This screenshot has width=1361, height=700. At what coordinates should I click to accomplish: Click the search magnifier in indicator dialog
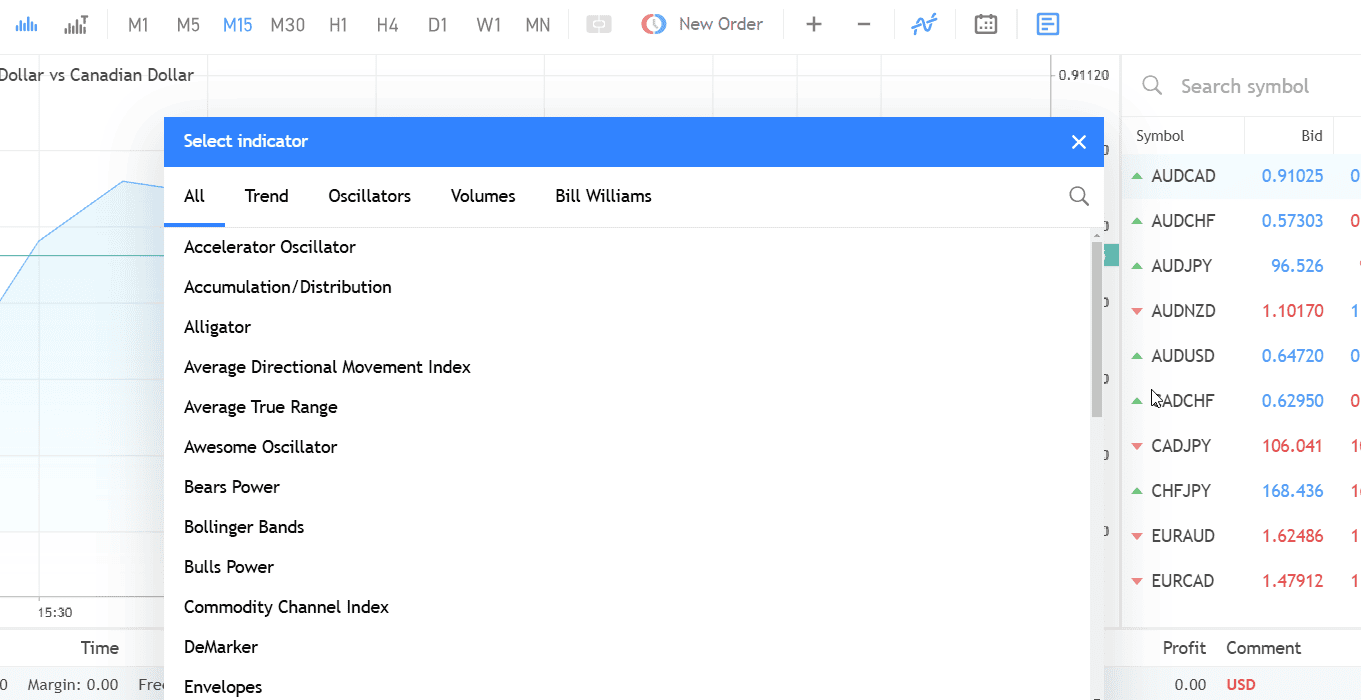click(1078, 196)
